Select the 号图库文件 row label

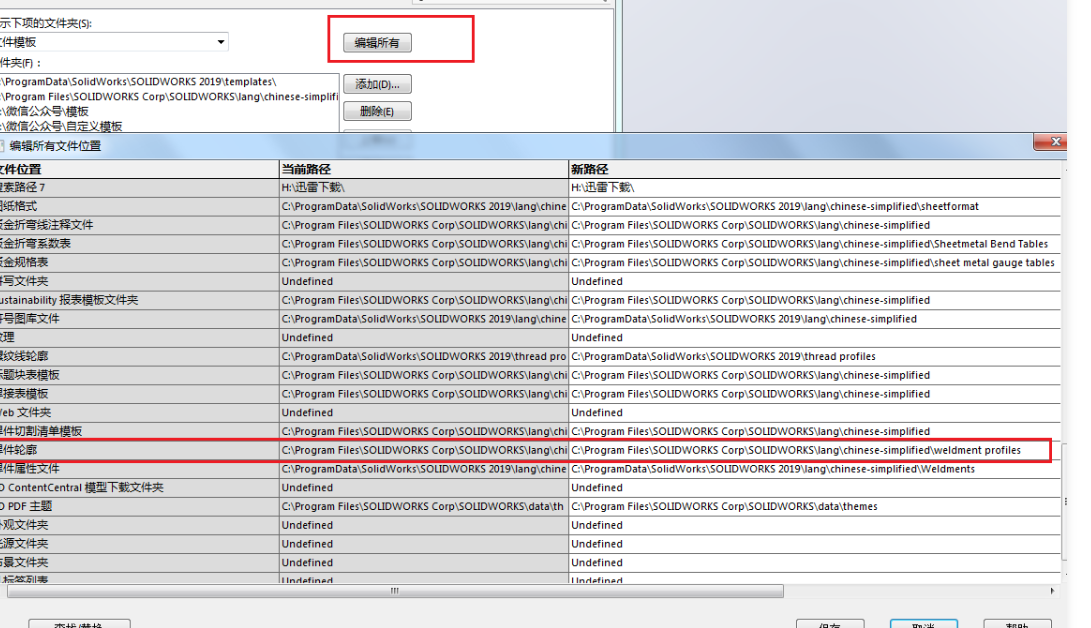coord(139,319)
